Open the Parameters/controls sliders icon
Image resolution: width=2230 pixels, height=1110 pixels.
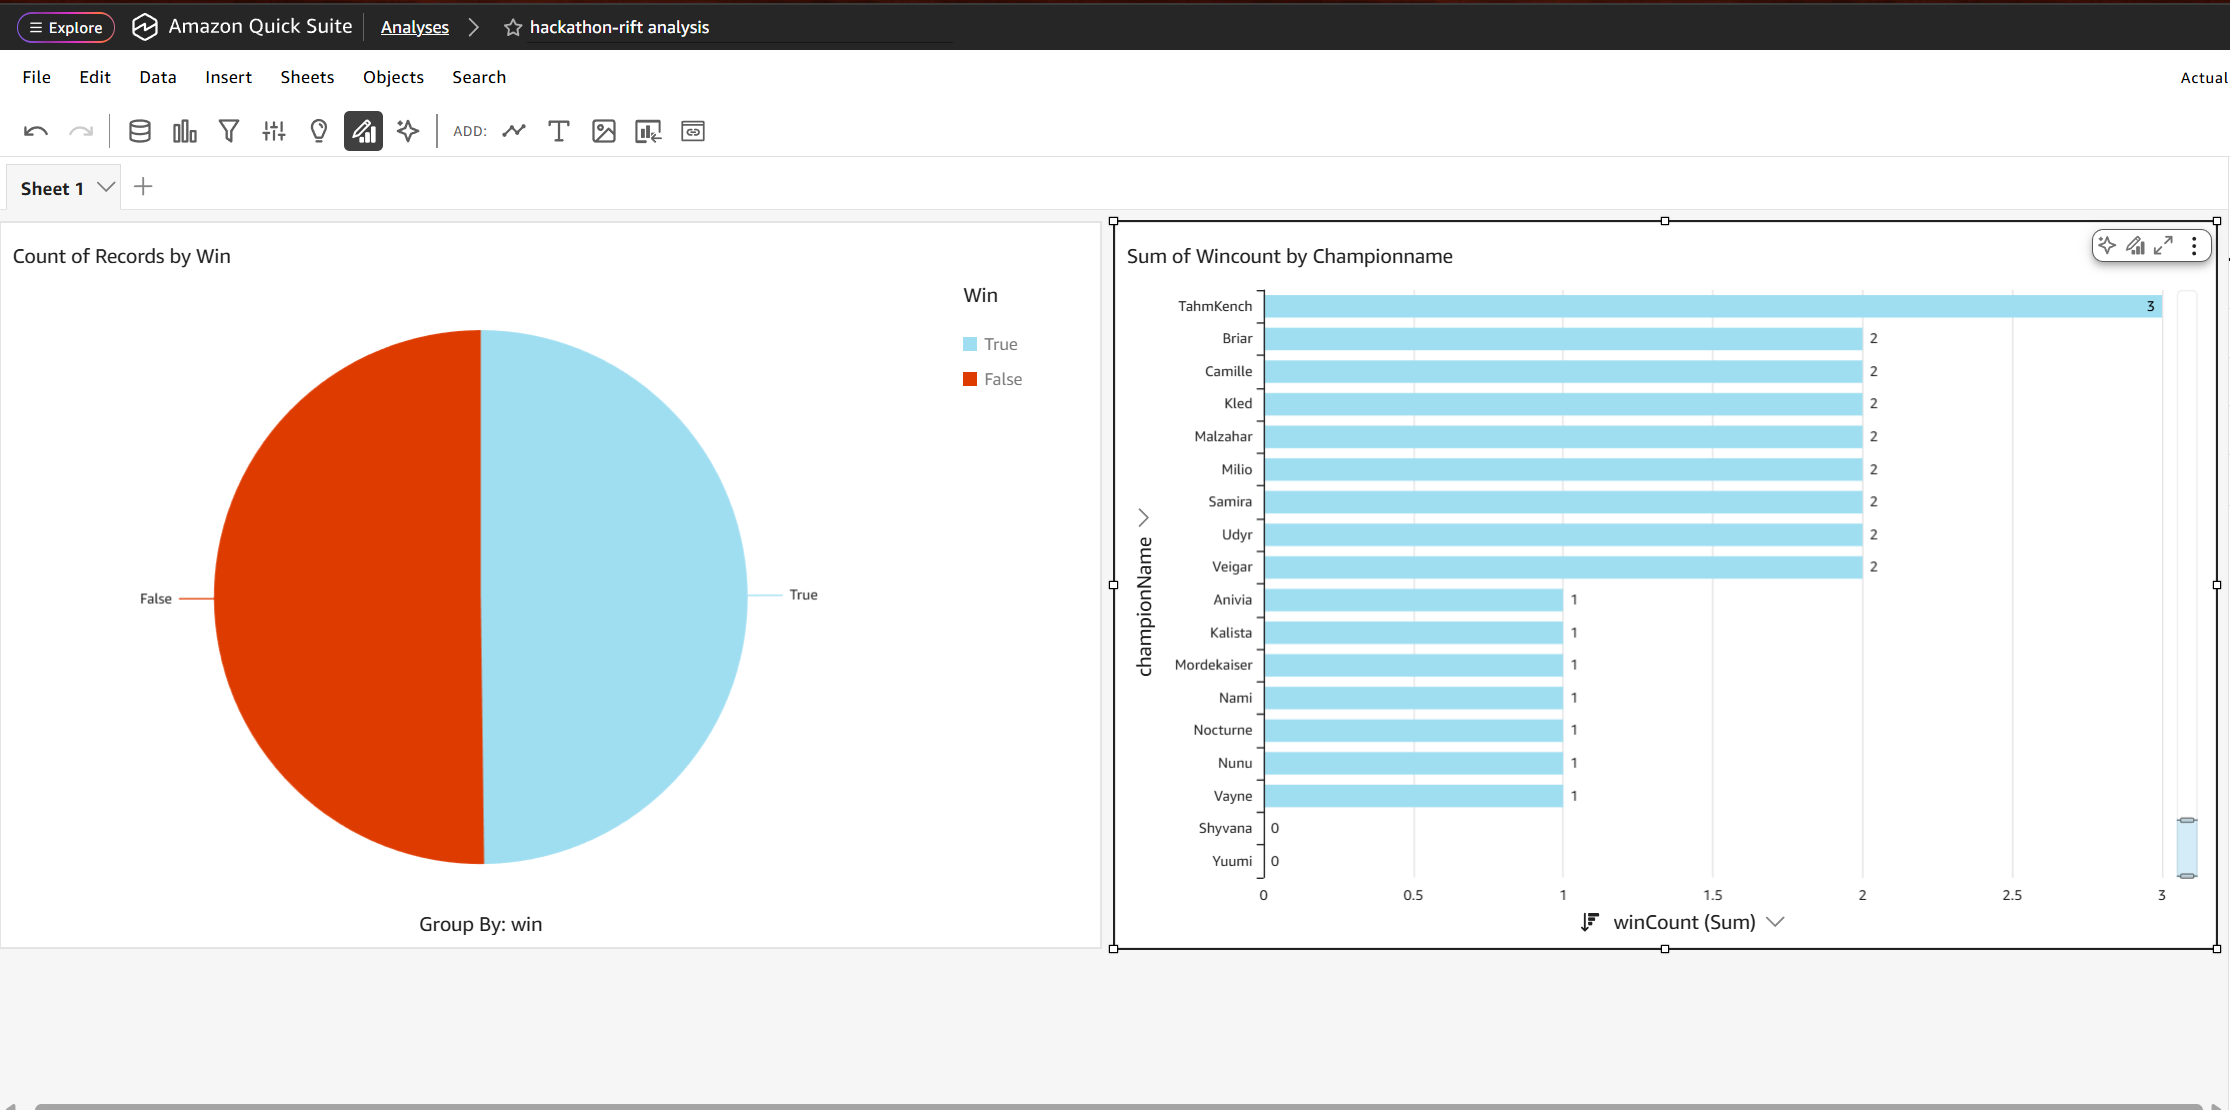pyautogui.click(x=274, y=131)
